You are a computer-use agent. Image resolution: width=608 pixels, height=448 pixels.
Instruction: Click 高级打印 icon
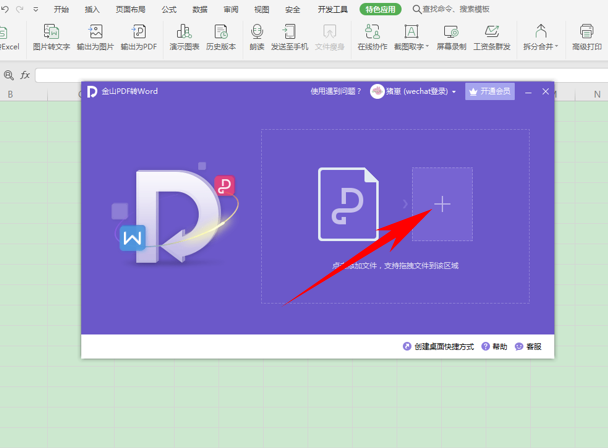[587, 38]
